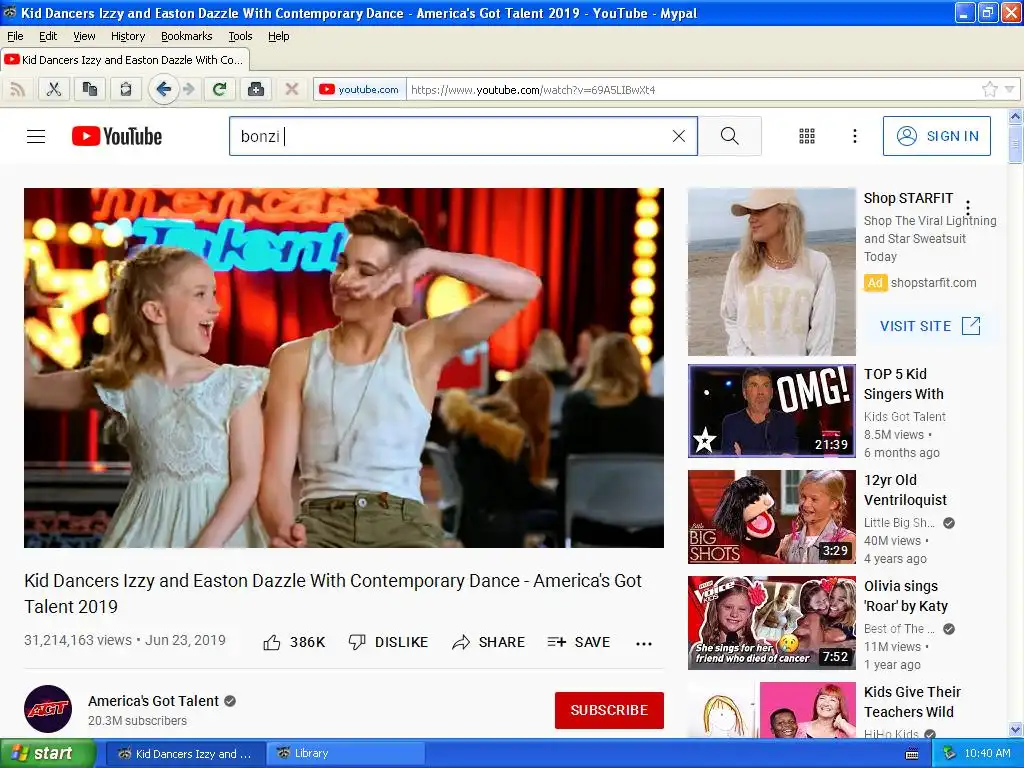1024x768 pixels.
Task: Click the Downloads toolbar icon
Action: pyautogui.click(x=256, y=89)
